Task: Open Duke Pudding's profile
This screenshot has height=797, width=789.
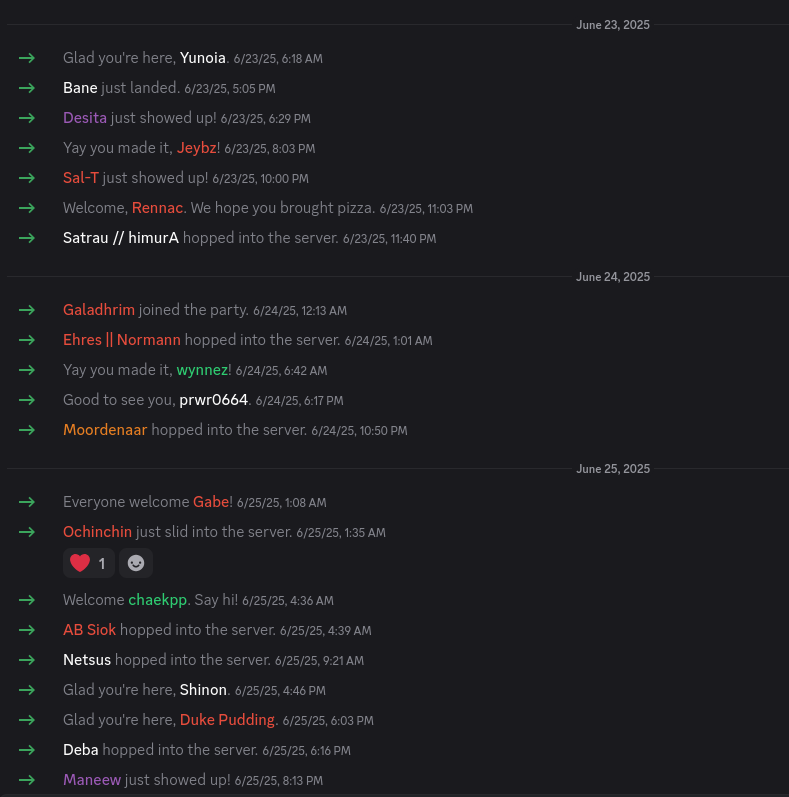Action: [x=227, y=720]
